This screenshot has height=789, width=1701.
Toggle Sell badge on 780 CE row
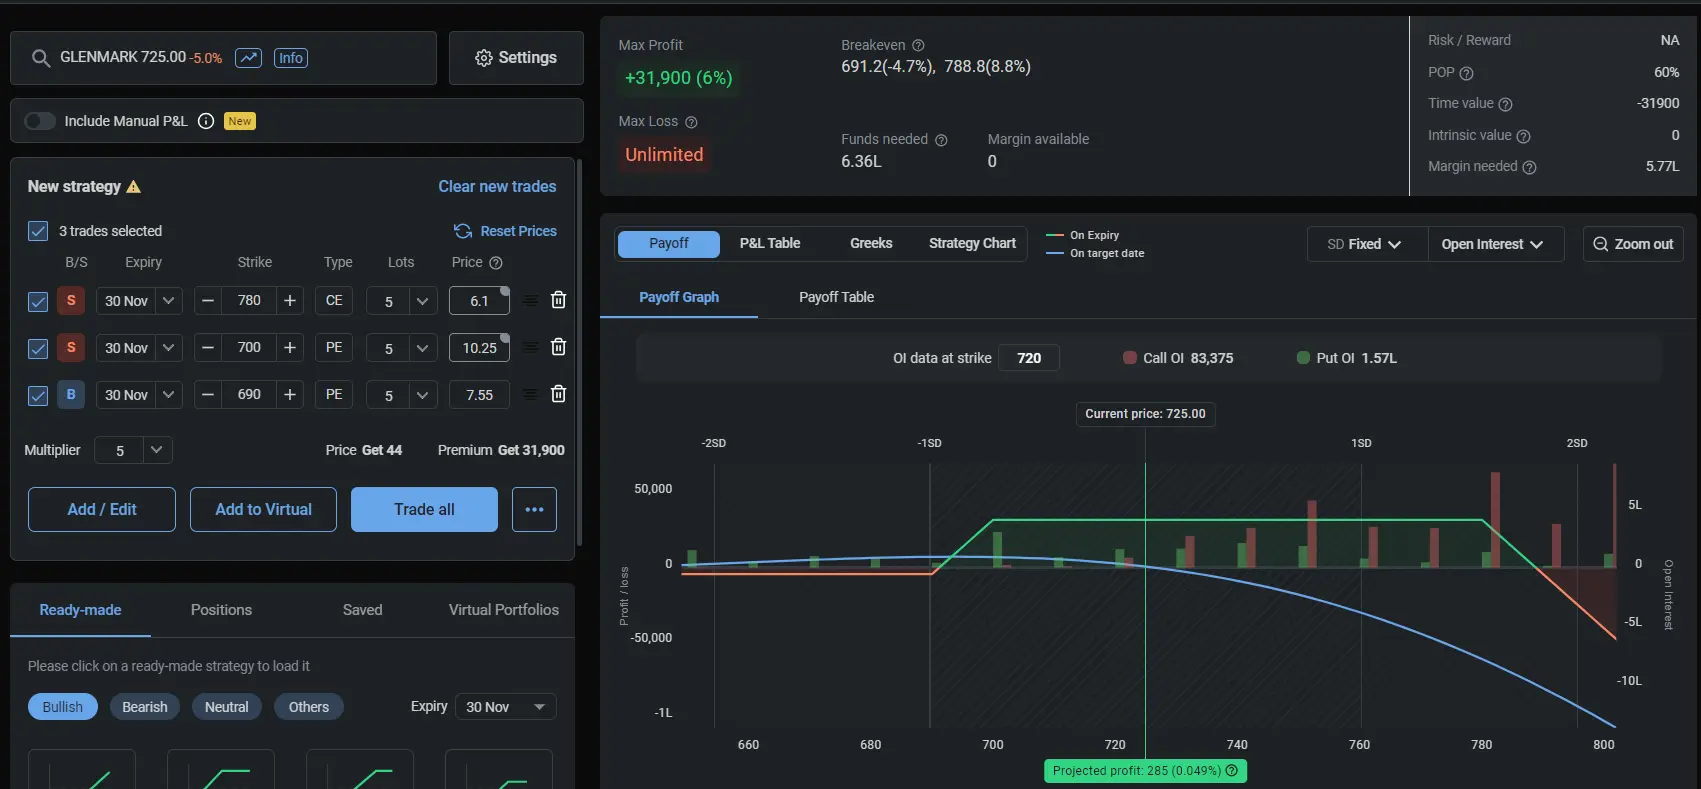pos(71,300)
